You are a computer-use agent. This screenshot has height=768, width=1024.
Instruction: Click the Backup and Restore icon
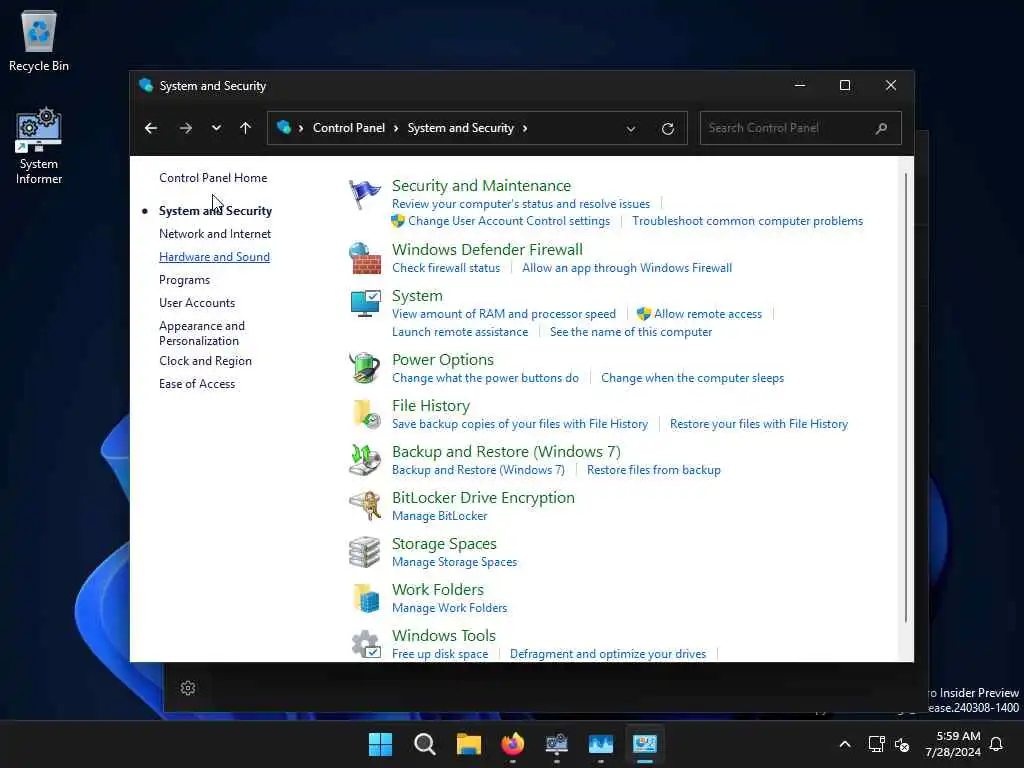(x=365, y=460)
